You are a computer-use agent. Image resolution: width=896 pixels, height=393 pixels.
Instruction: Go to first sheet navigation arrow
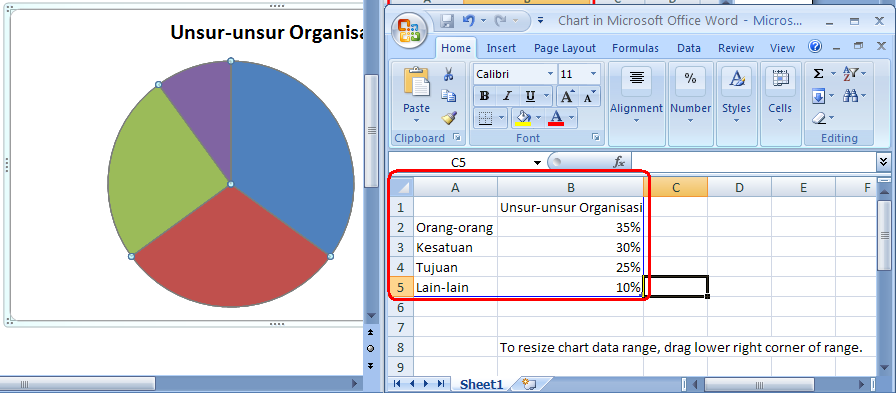397,384
